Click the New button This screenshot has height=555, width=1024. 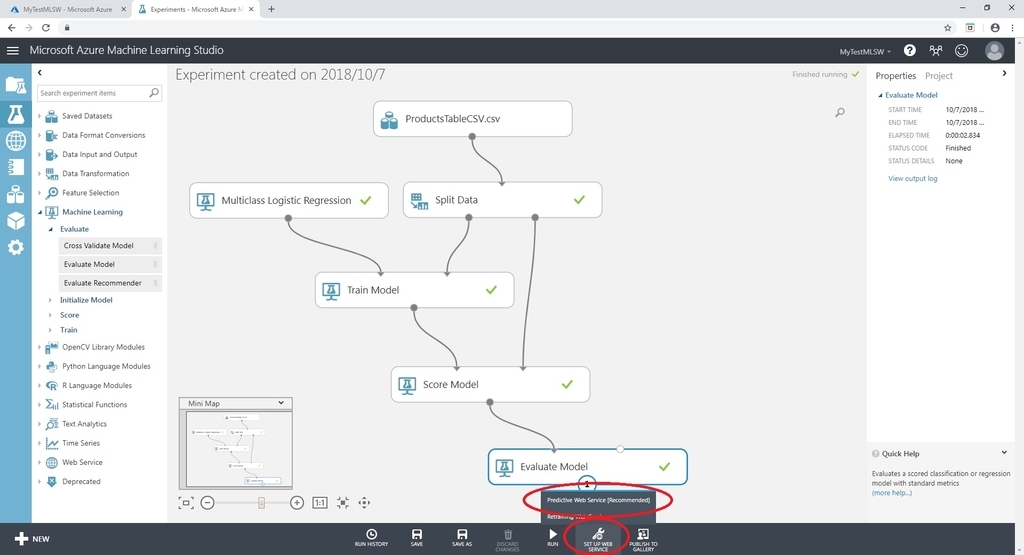coord(32,539)
